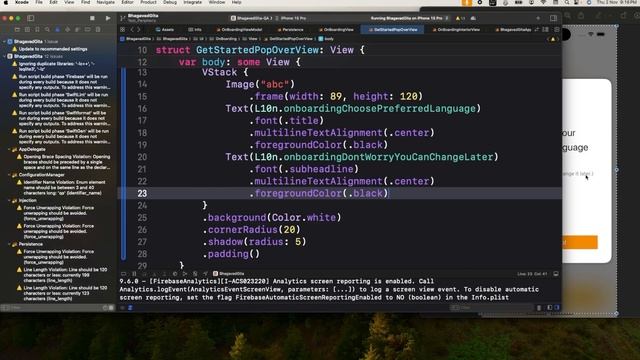
Task: Collapse the BhagavadGita 1 issue group
Action: pos(4,42)
